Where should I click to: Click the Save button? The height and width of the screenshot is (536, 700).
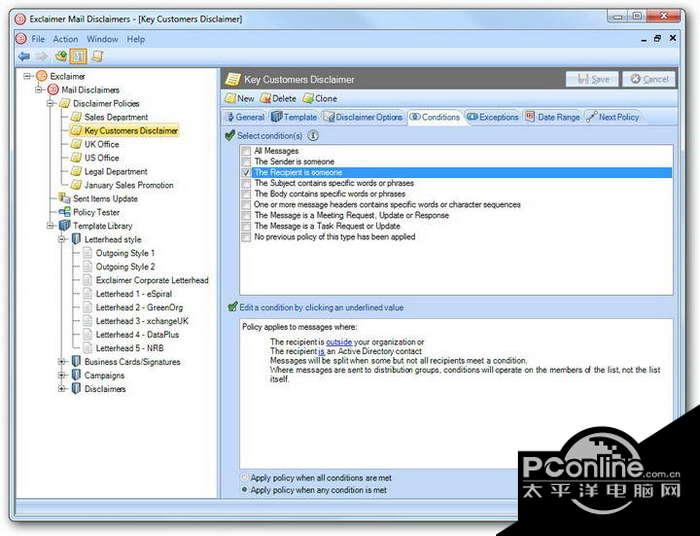coord(592,79)
